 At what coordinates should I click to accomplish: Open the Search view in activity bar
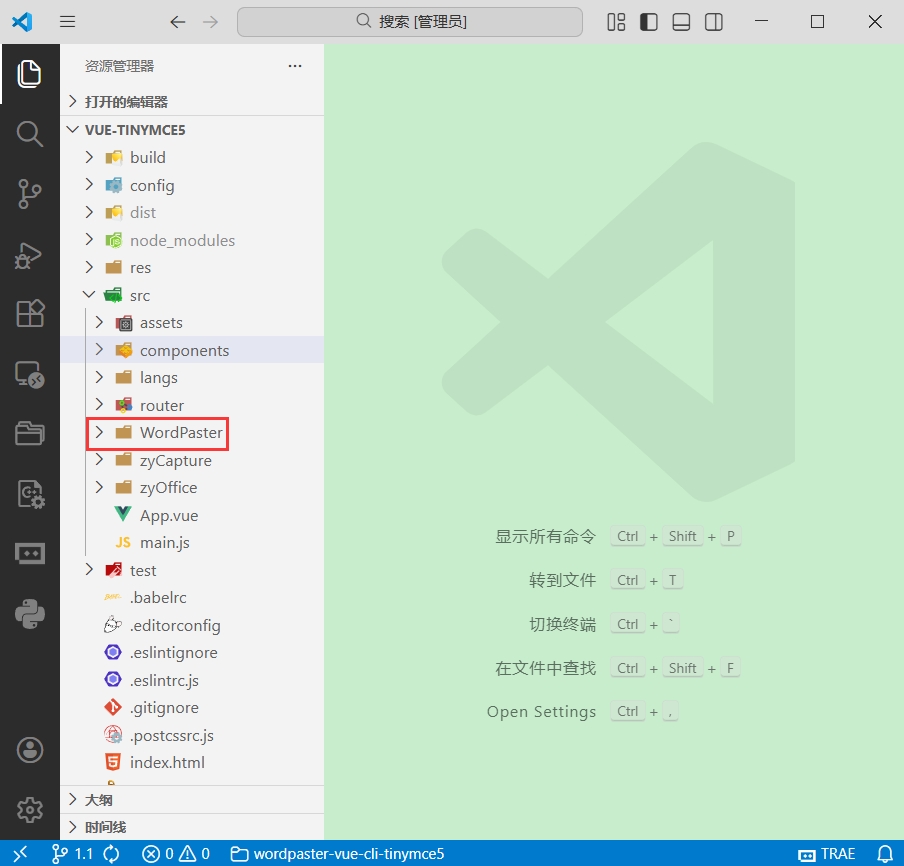pyautogui.click(x=29, y=134)
